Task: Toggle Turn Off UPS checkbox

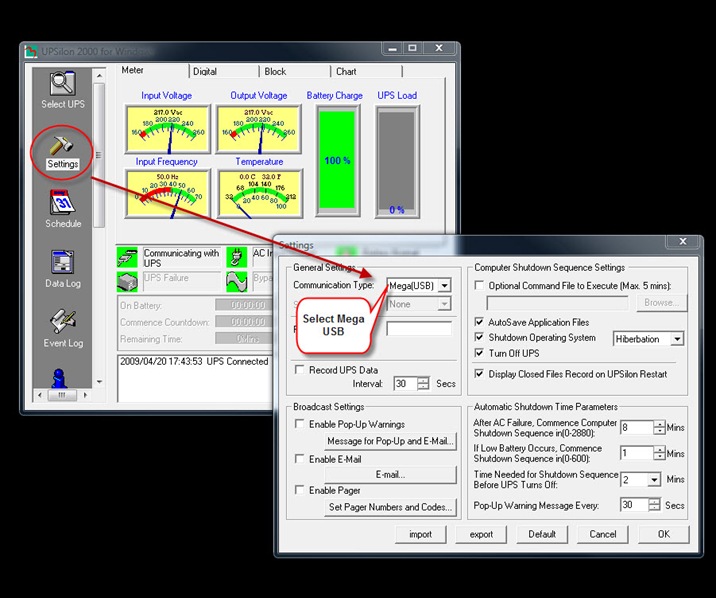Action: click(479, 353)
